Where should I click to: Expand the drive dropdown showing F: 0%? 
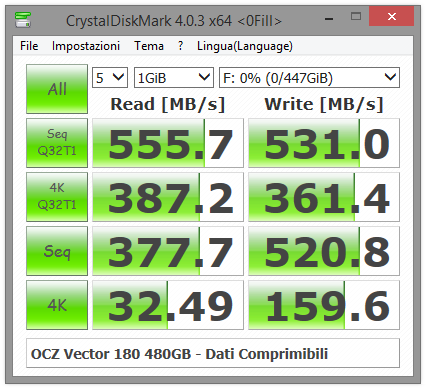pos(309,78)
